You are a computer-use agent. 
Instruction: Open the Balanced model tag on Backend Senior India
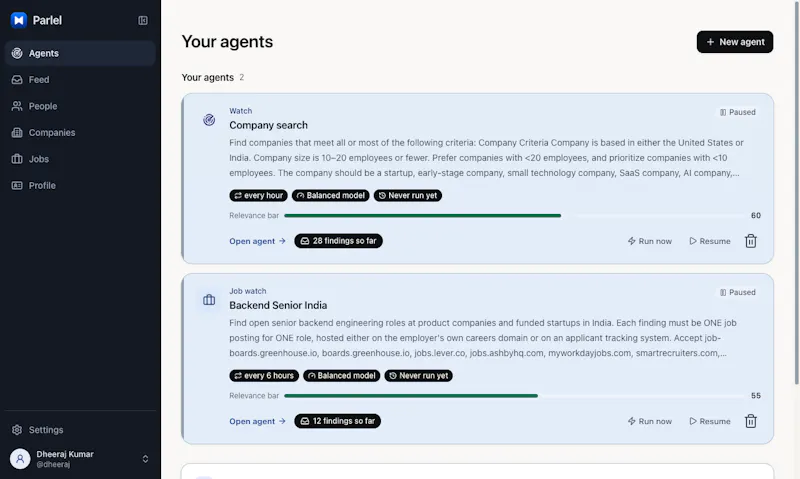(x=342, y=376)
